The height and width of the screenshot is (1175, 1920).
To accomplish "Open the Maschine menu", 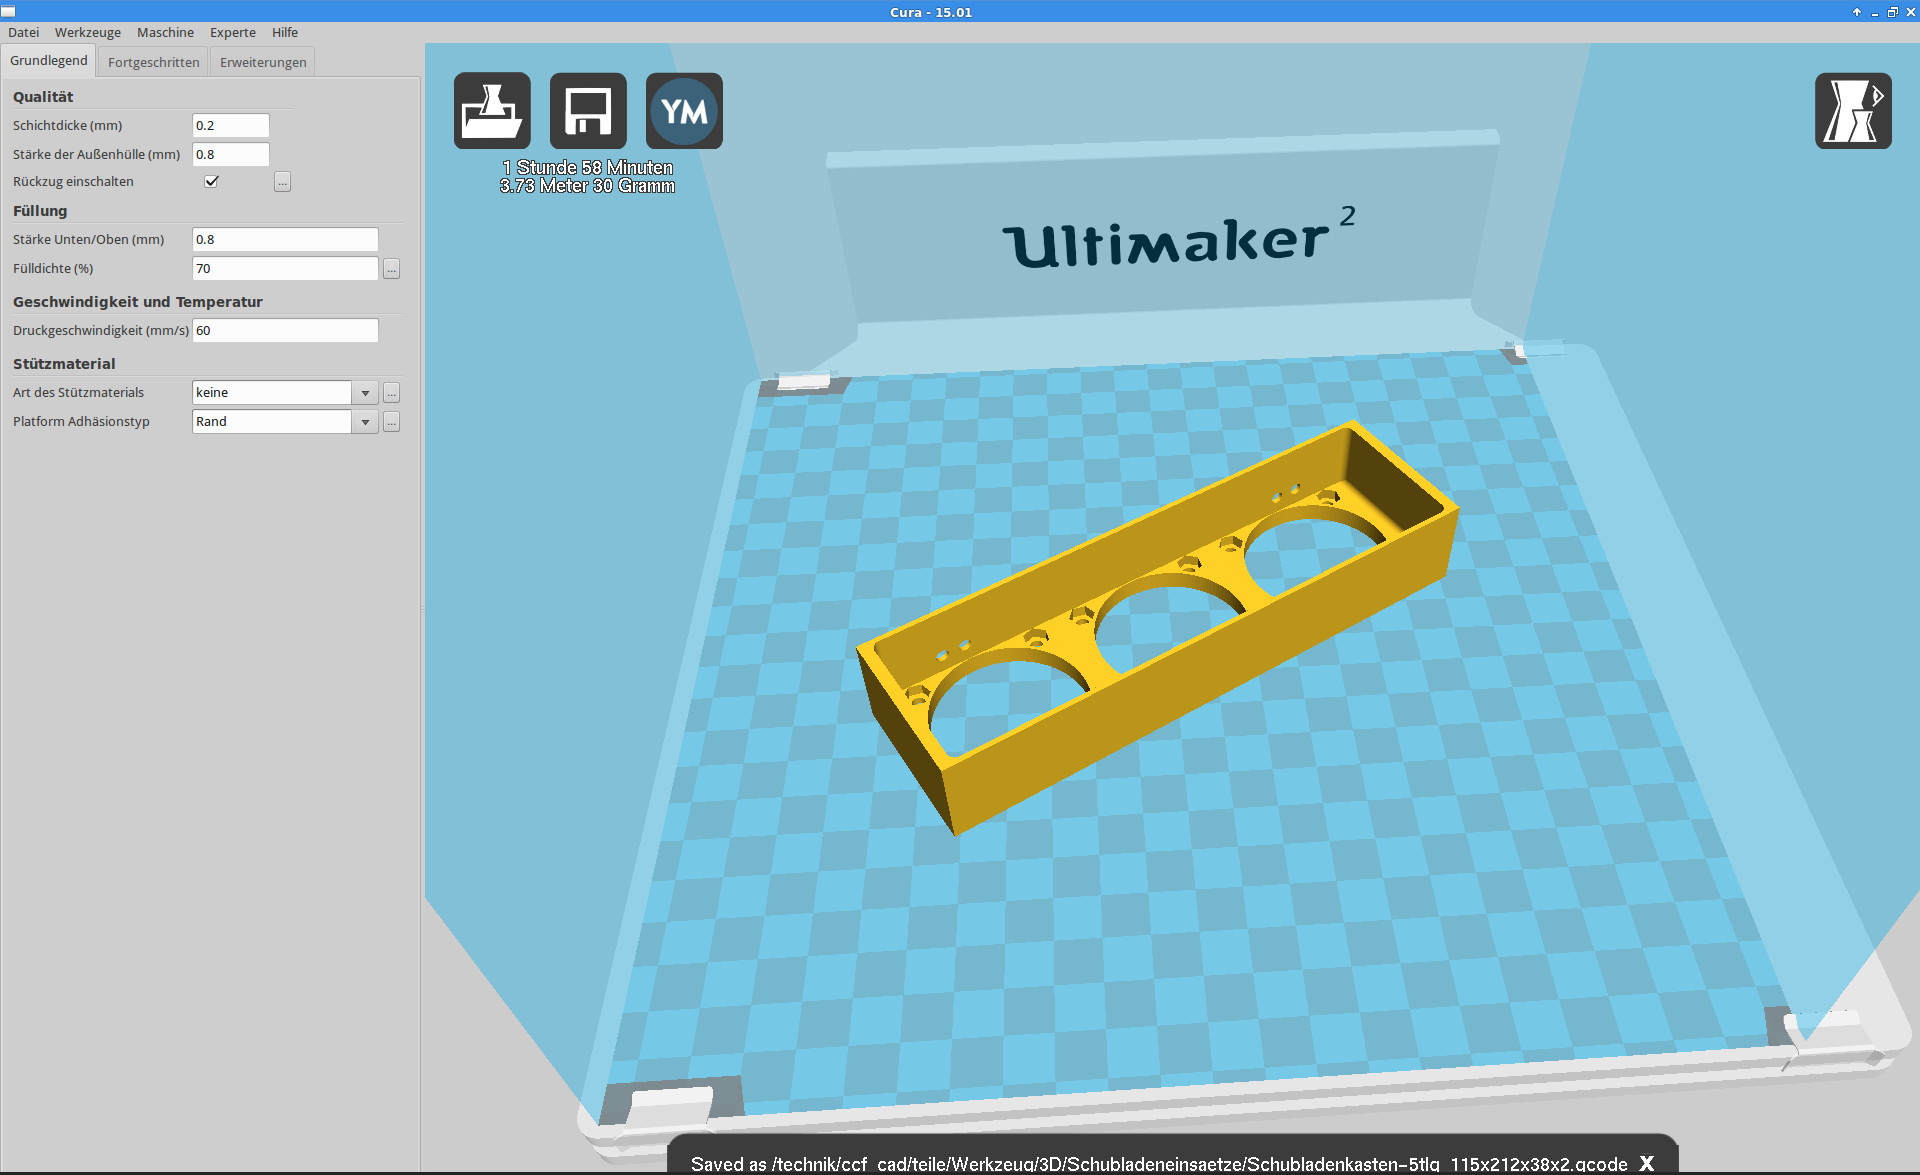I will click(165, 32).
